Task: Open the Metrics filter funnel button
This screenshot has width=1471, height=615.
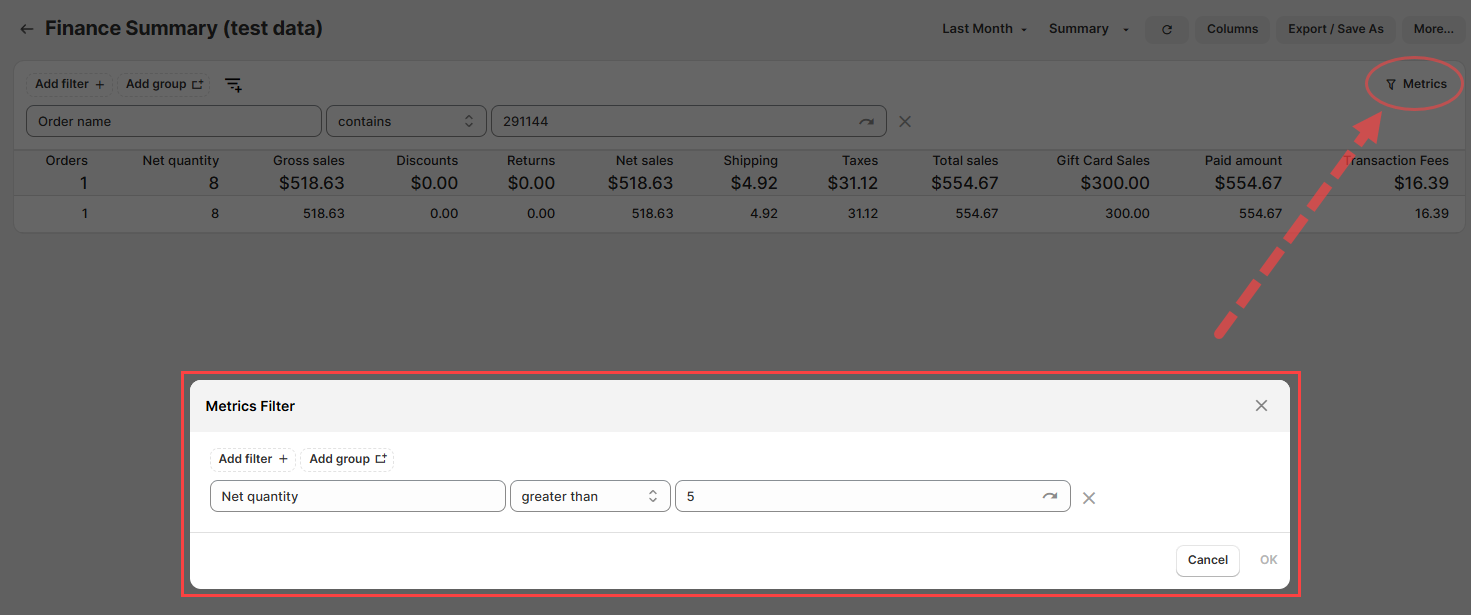Action: pyautogui.click(x=1416, y=84)
